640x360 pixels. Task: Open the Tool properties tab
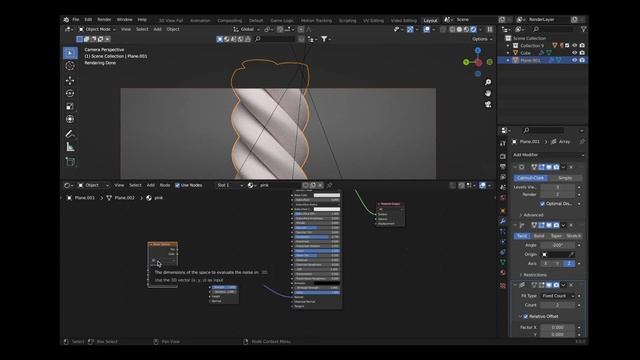pyautogui.click(x=503, y=143)
